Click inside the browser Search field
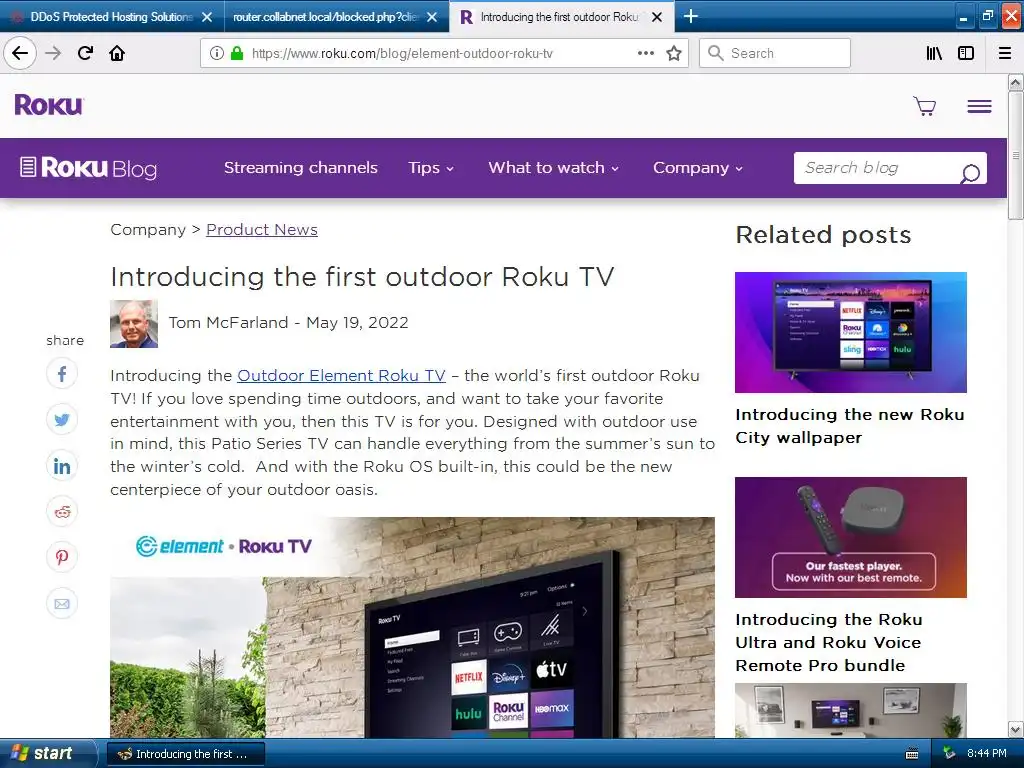 coord(775,53)
